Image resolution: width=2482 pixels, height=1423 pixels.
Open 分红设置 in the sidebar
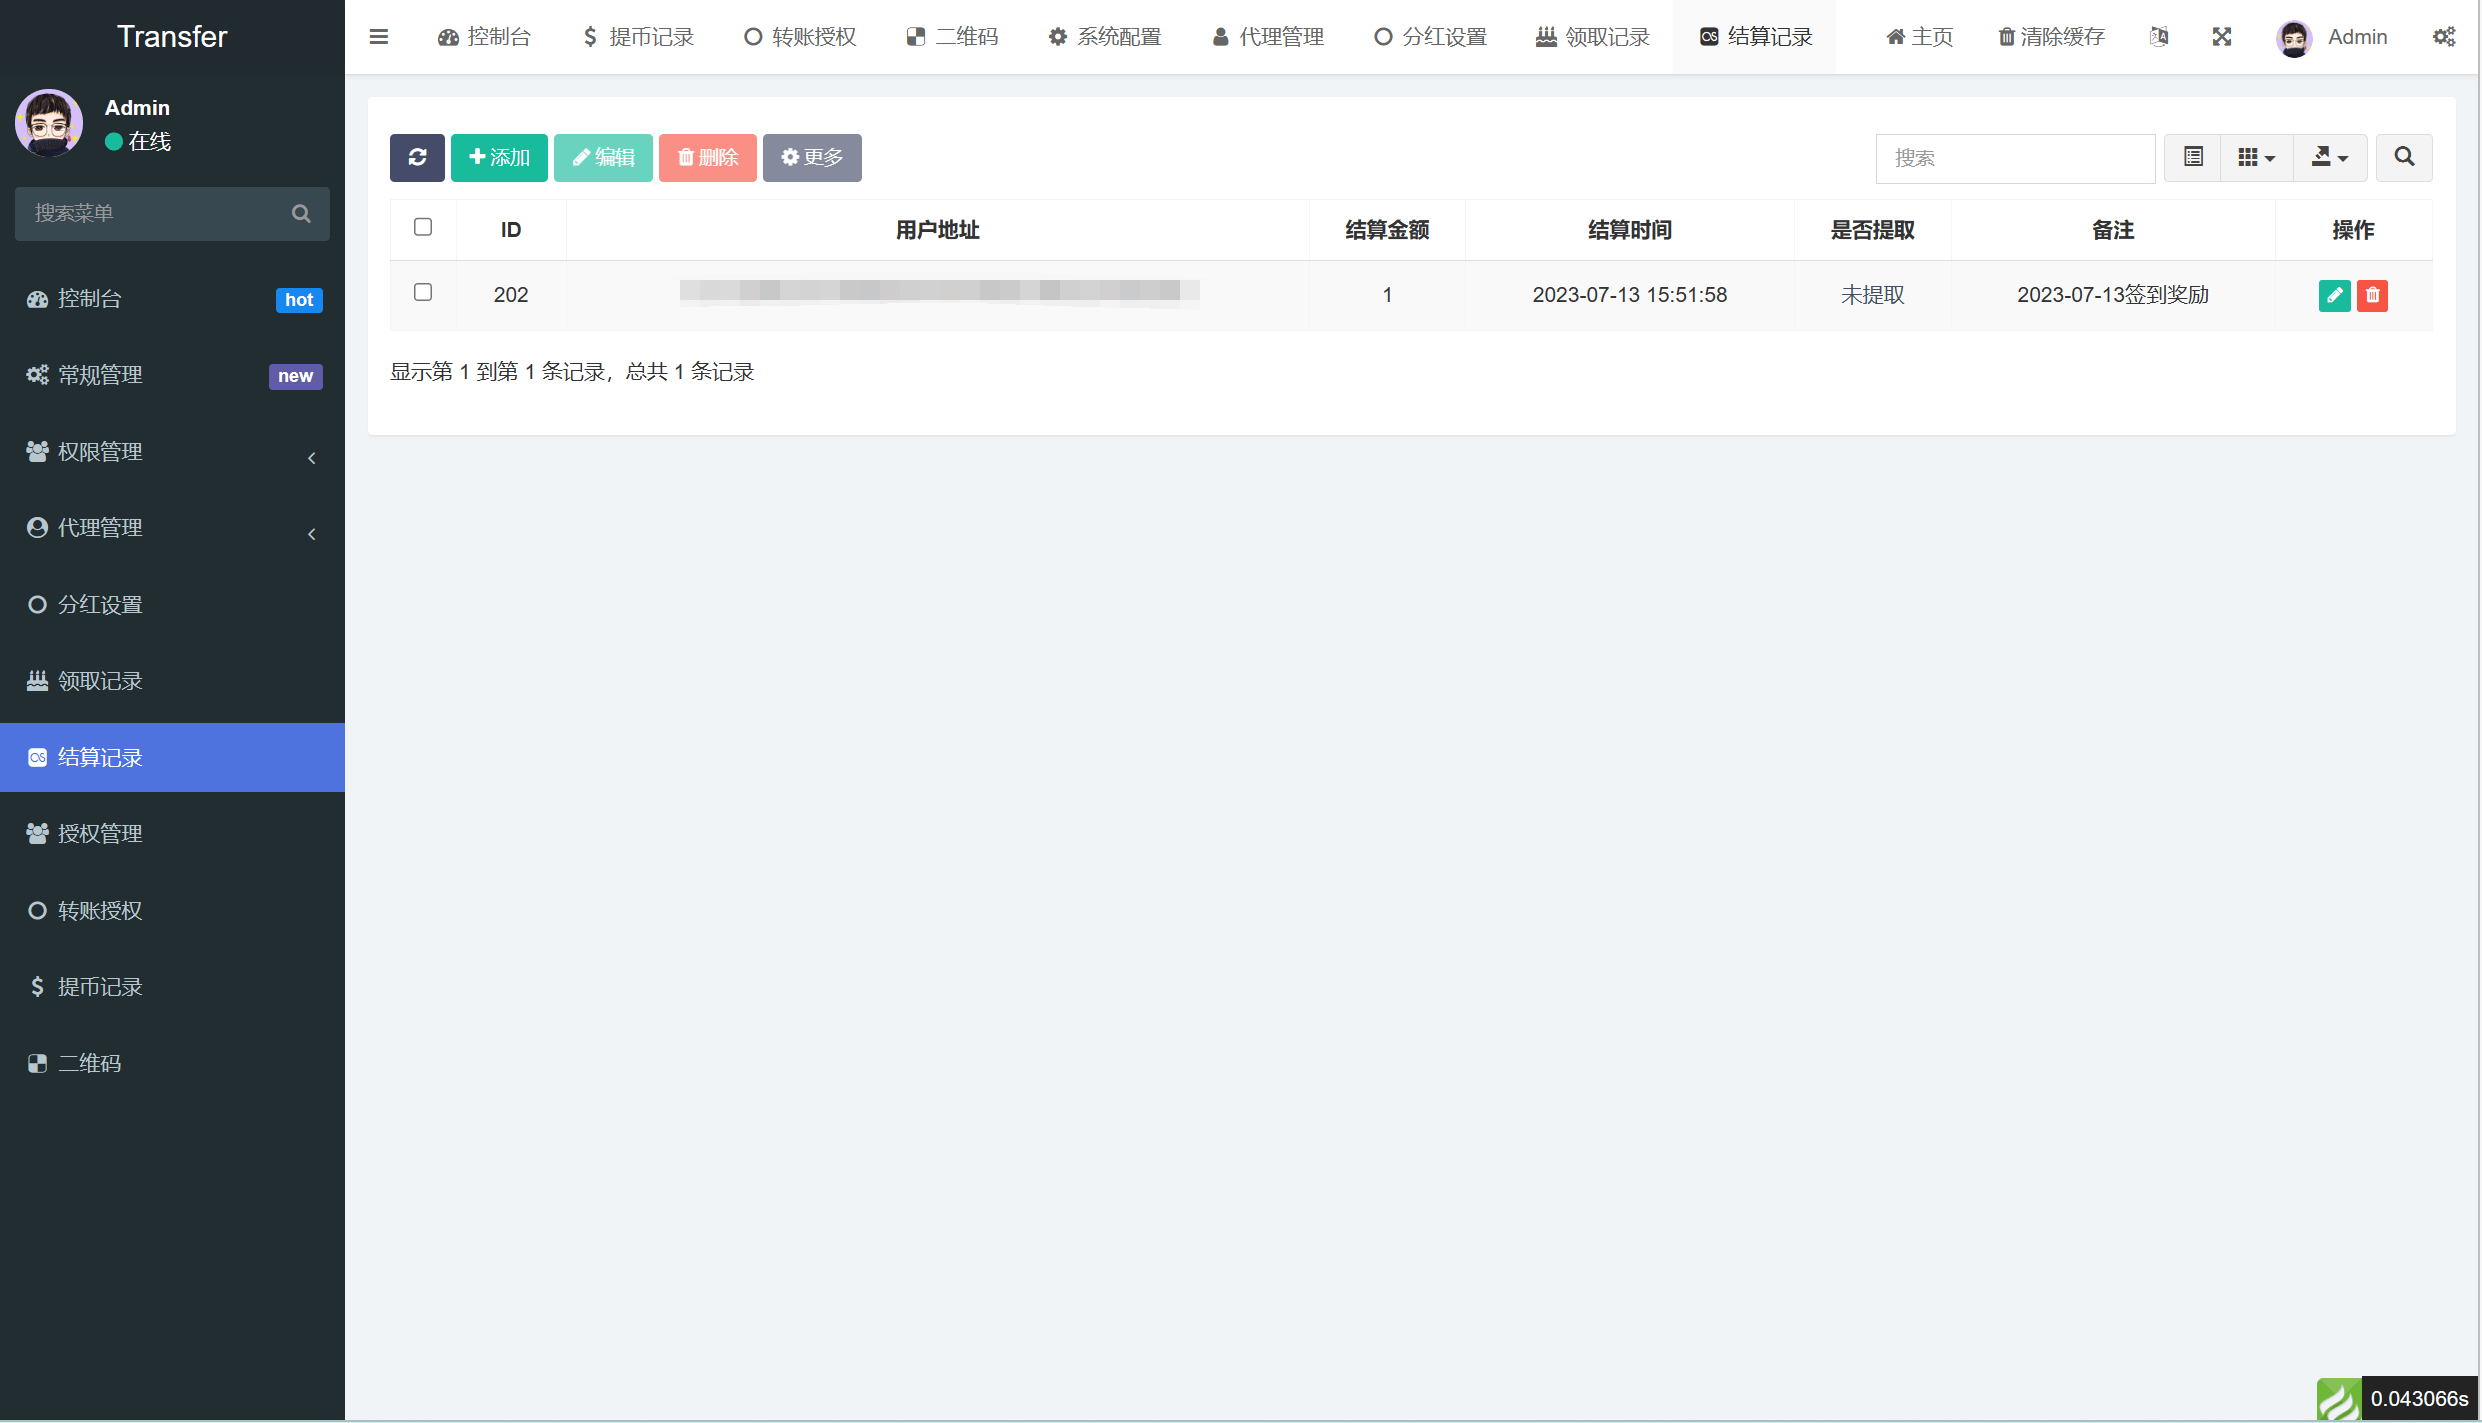[x=172, y=605]
